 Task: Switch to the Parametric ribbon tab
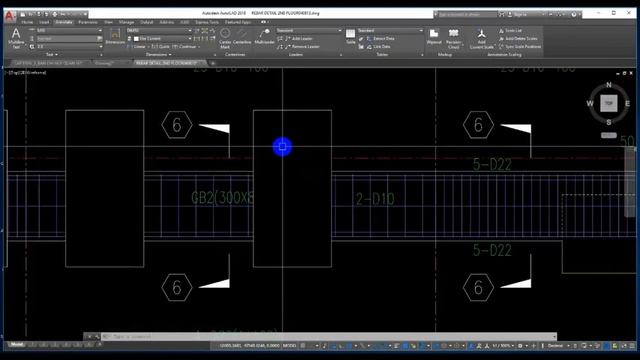point(88,22)
